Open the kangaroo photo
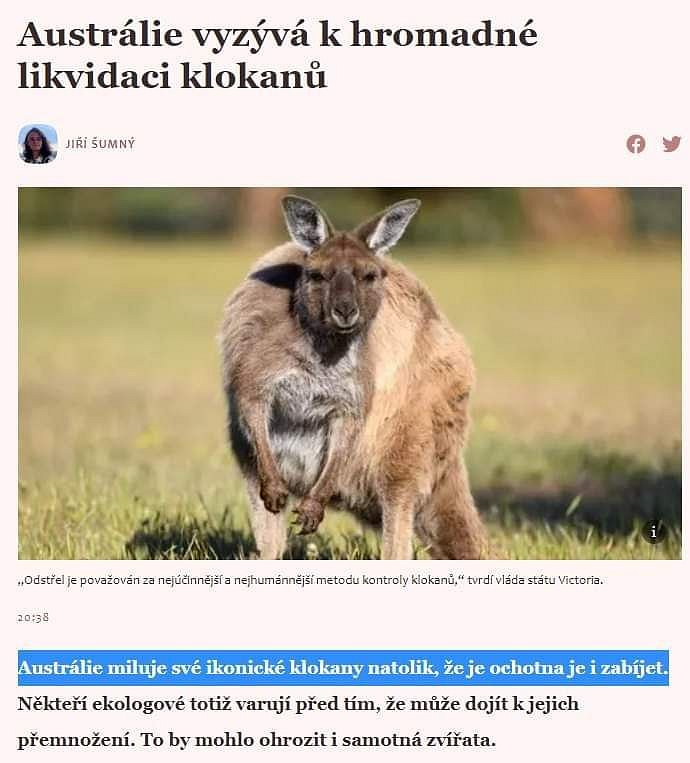 [x=350, y=373]
